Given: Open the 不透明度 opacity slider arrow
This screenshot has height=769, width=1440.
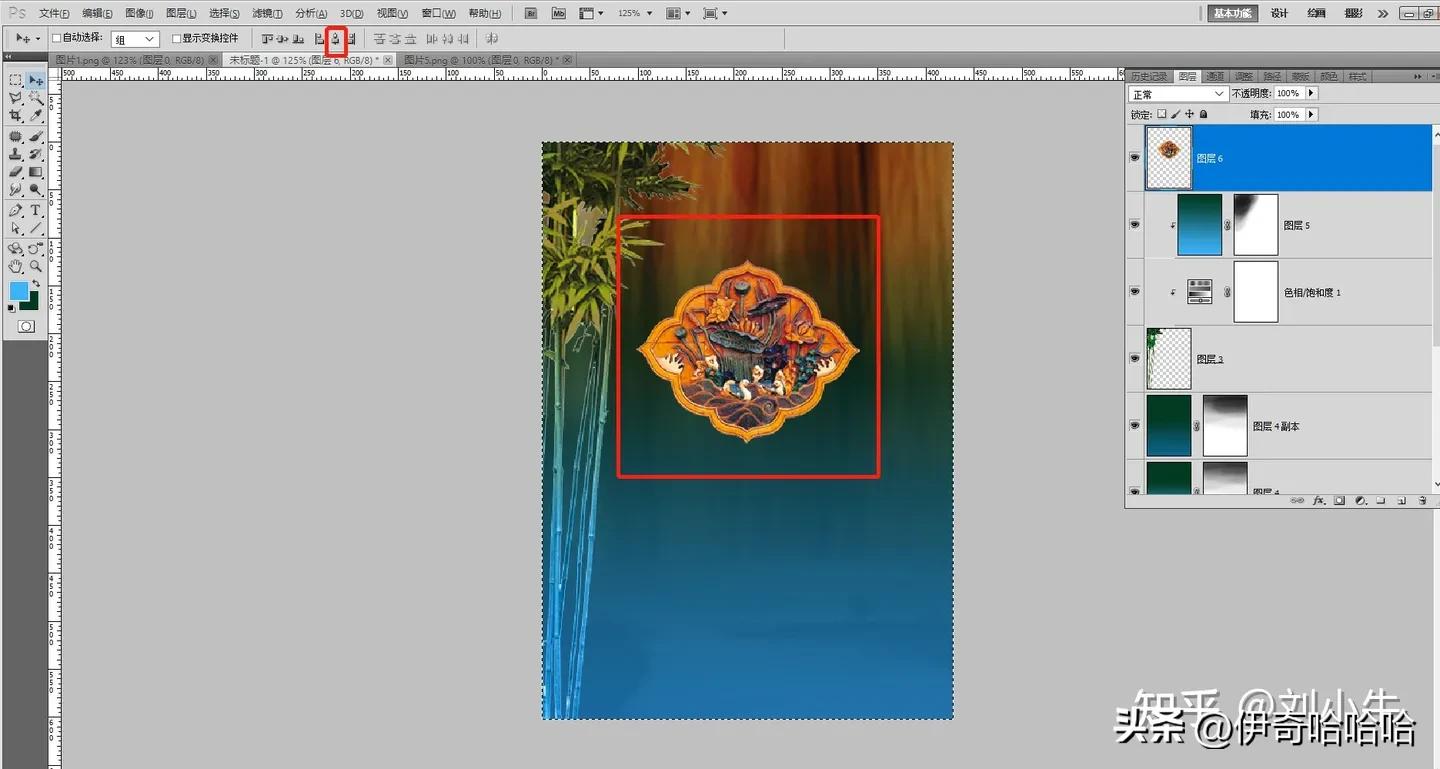Looking at the screenshot, I should (x=1311, y=93).
